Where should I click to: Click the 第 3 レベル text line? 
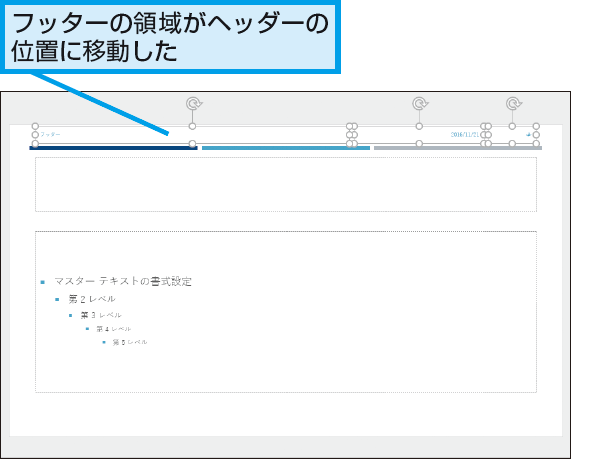coord(101,315)
